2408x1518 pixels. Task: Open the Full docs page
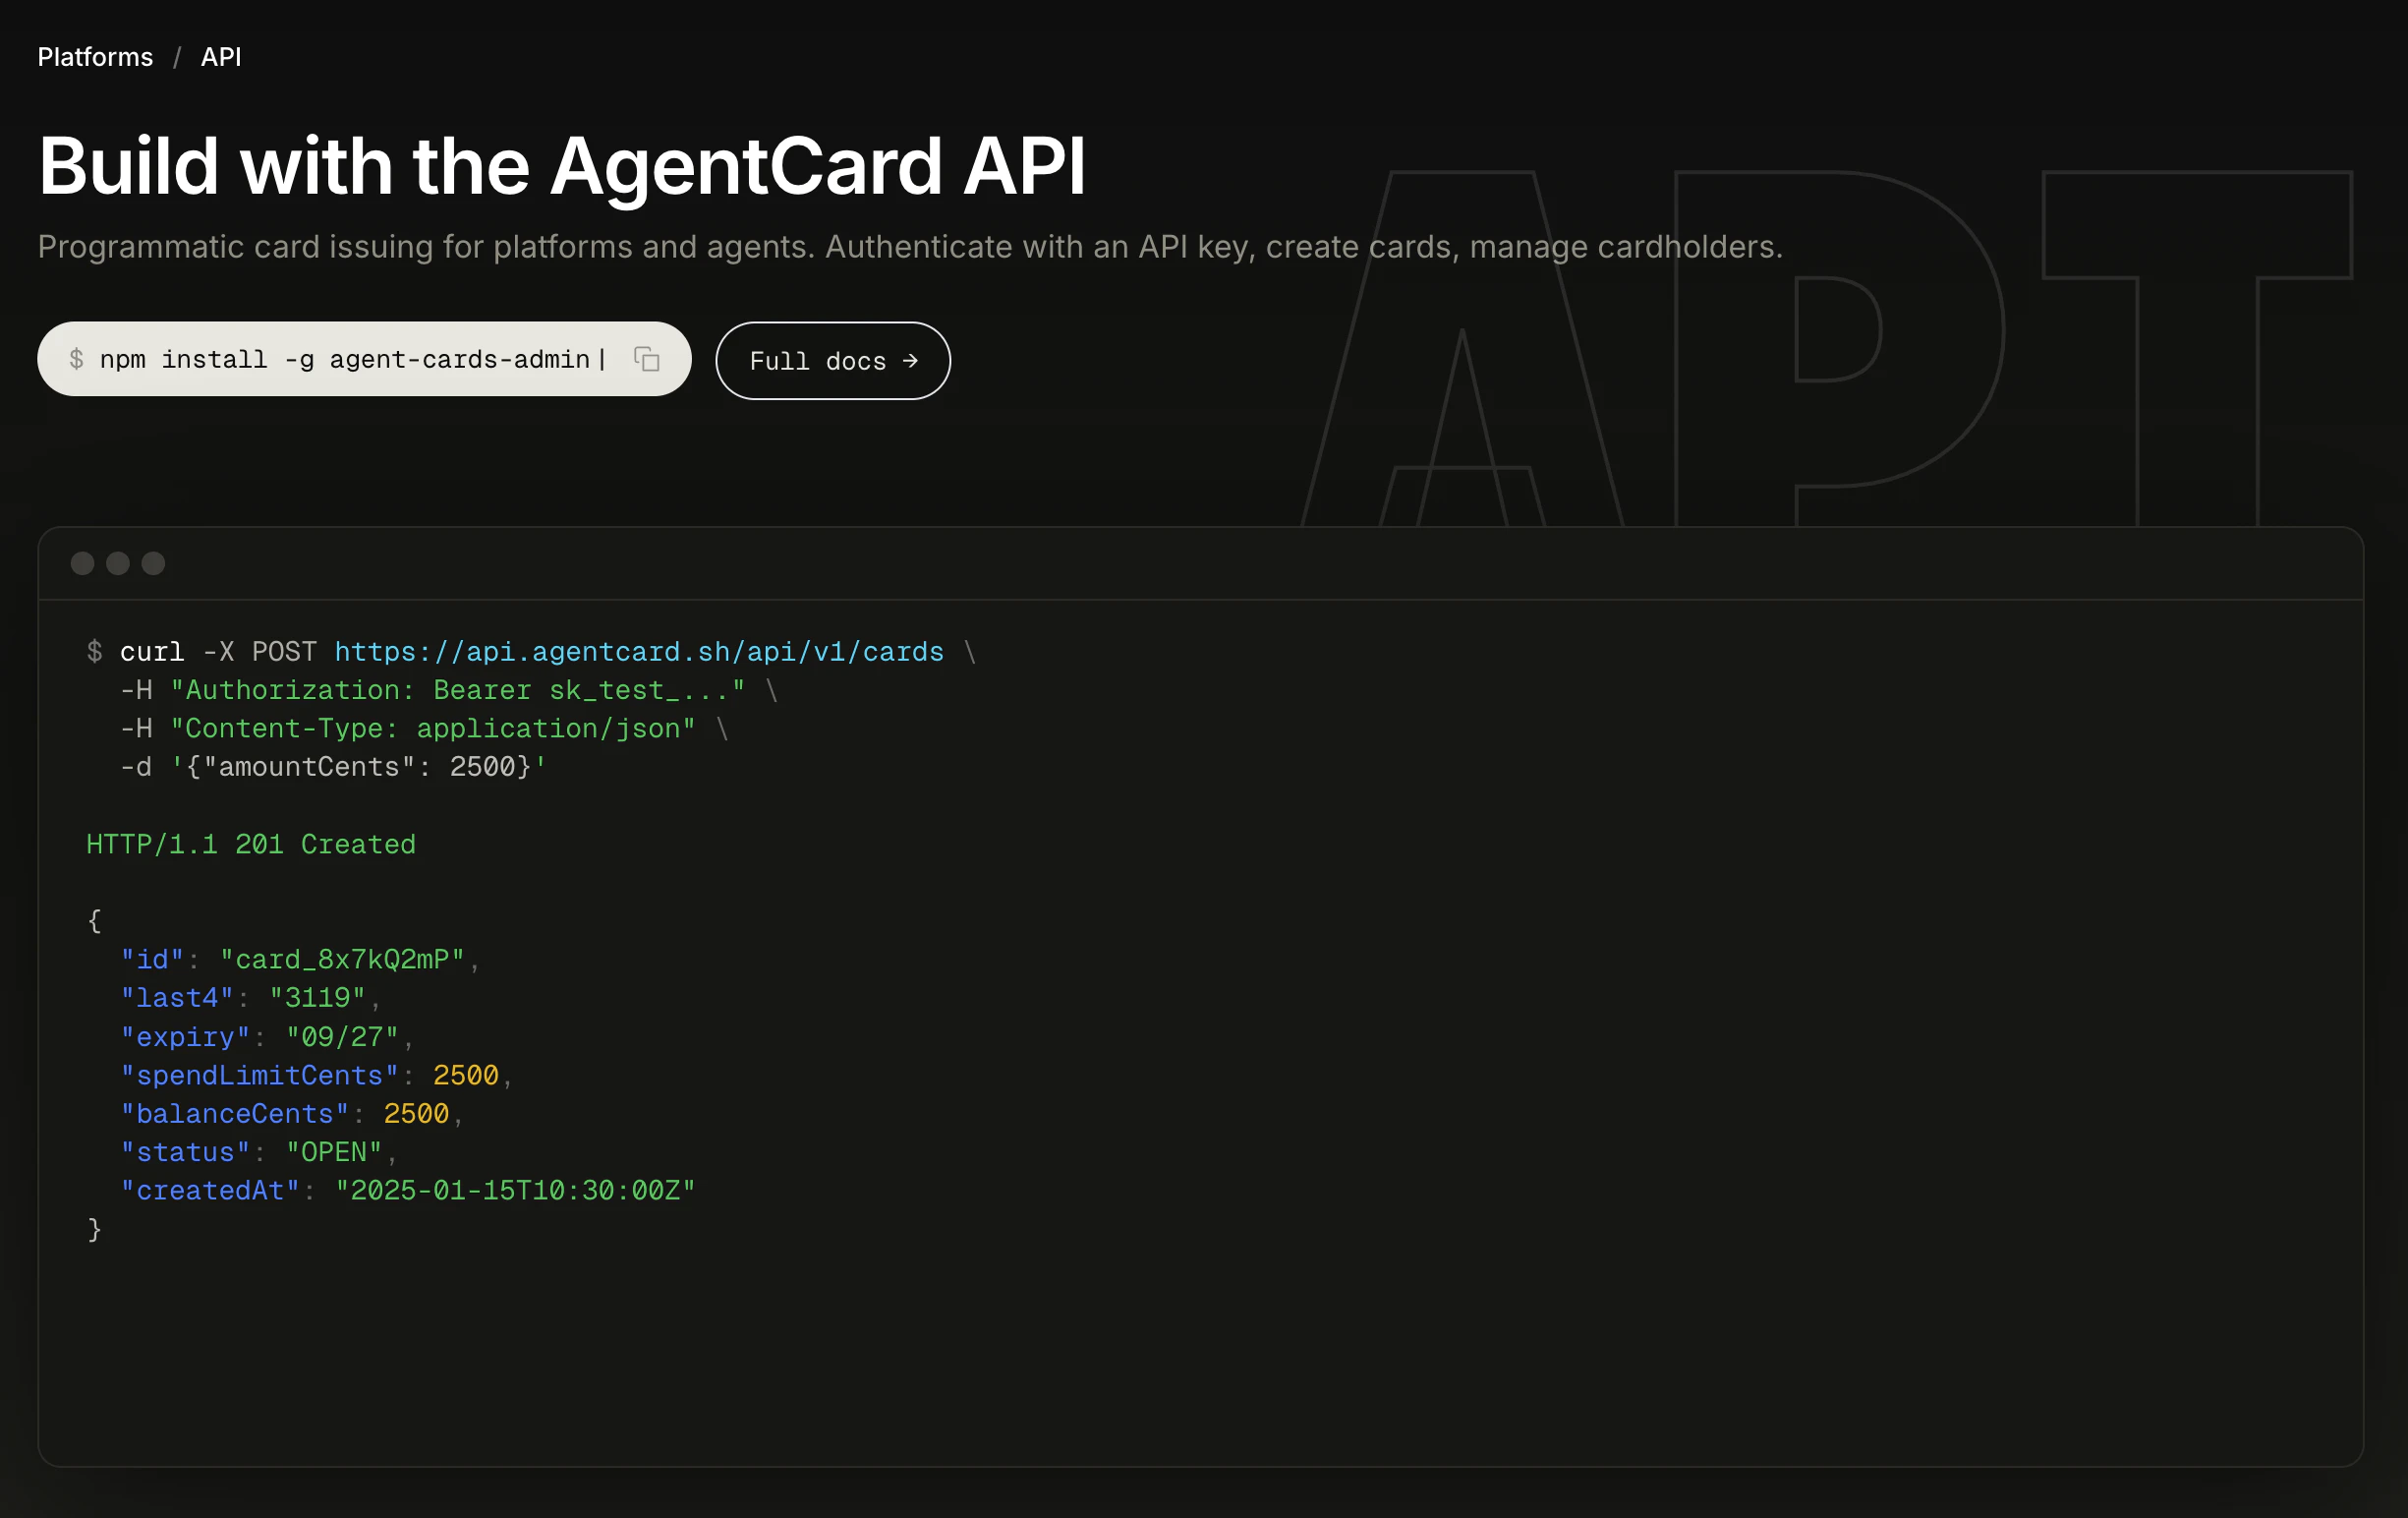click(x=833, y=361)
